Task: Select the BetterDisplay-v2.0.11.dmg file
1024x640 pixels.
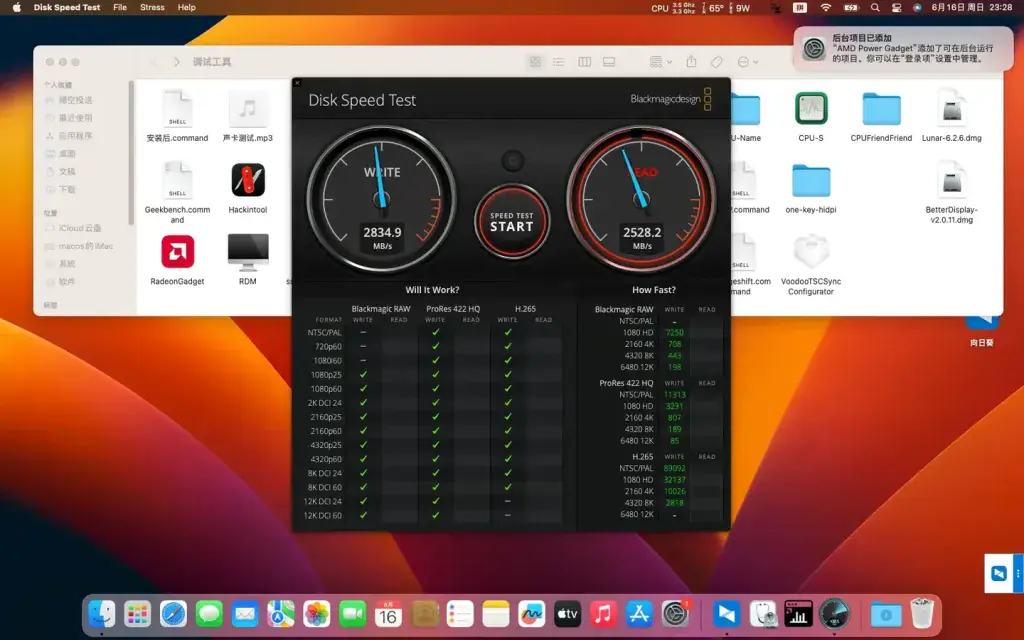Action: click(x=952, y=192)
